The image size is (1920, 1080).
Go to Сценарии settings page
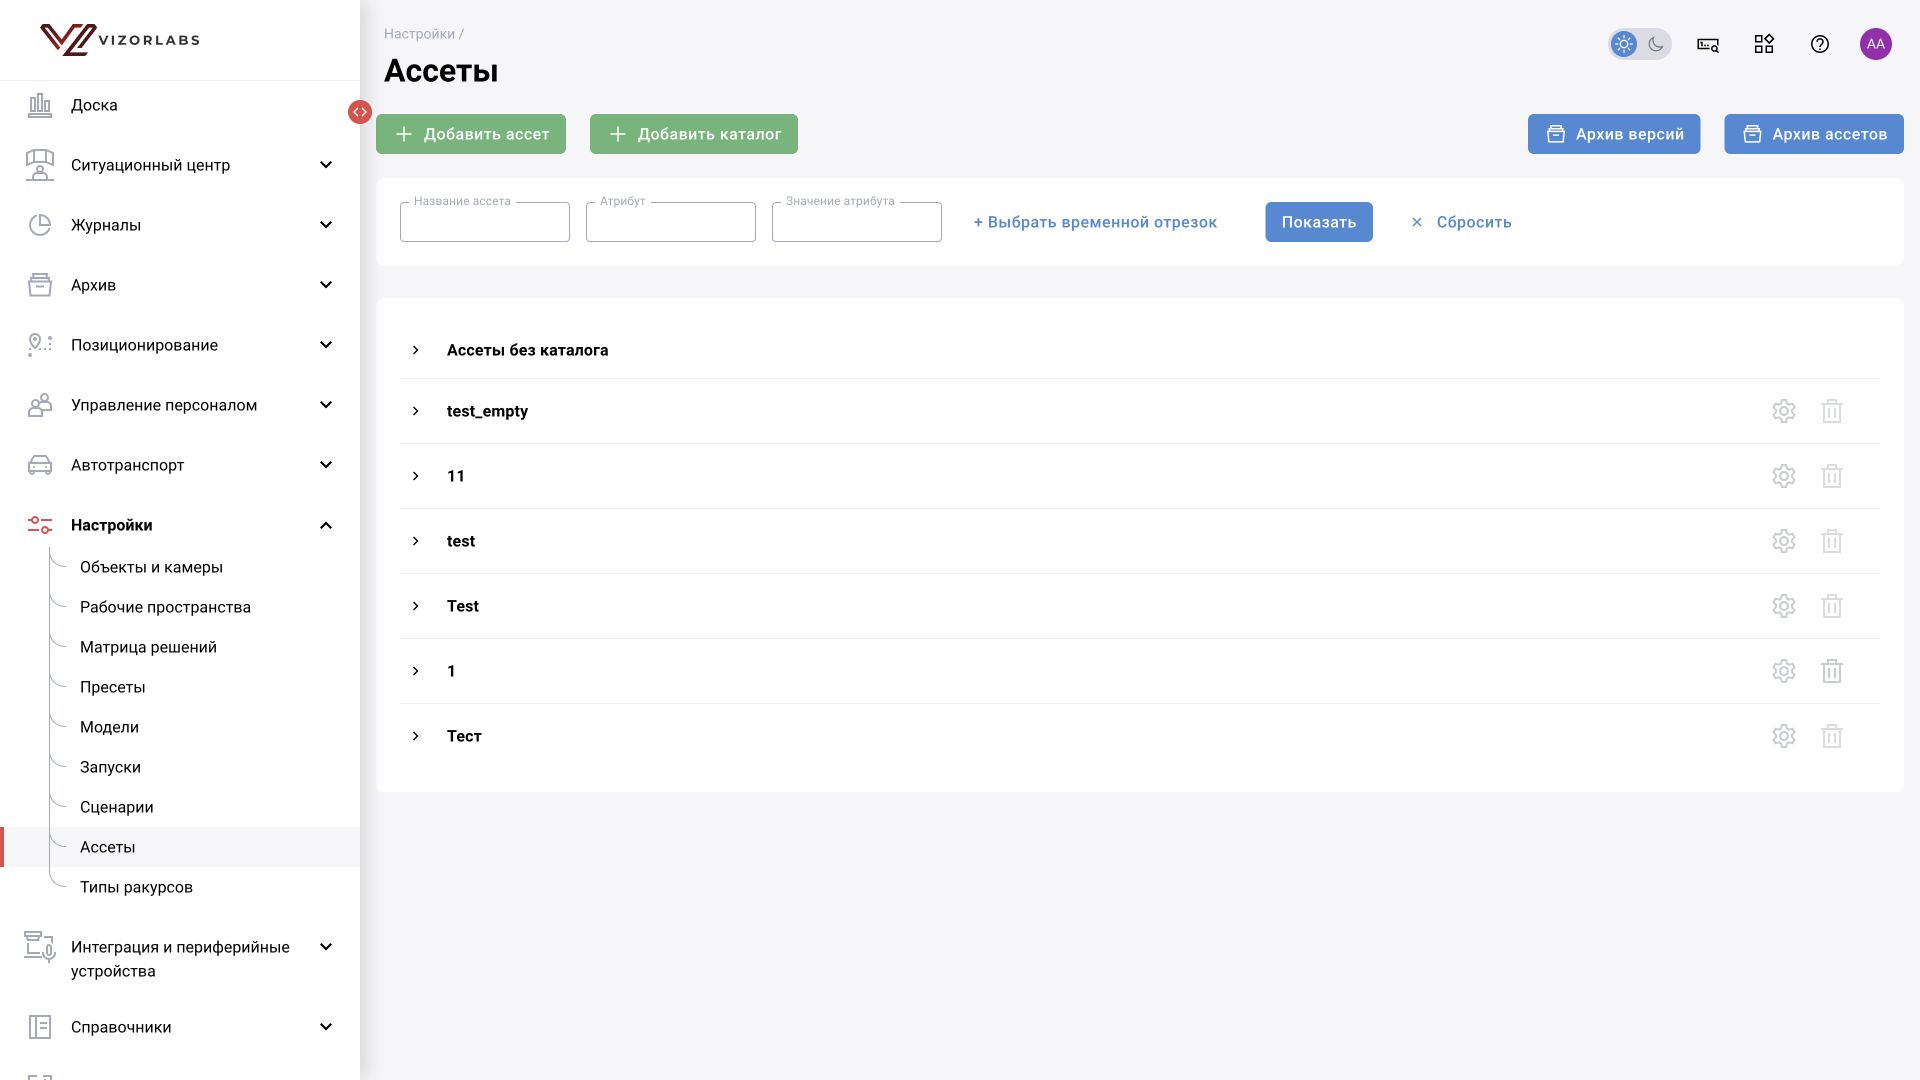coord(116,807)
